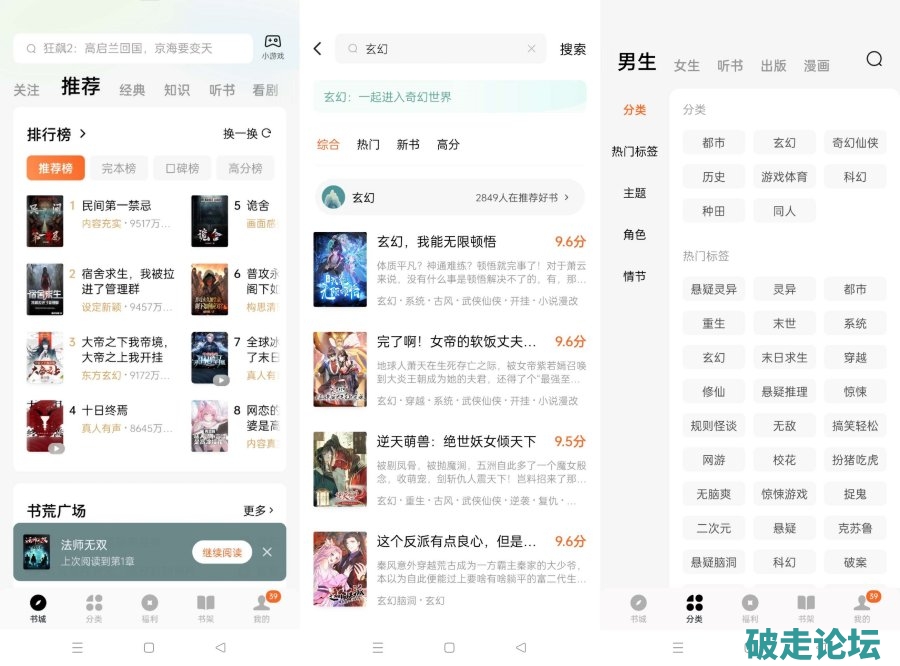Tap the back arrow beside search field
The height and width of the screenshot is (666, 900).
(318, 49)
